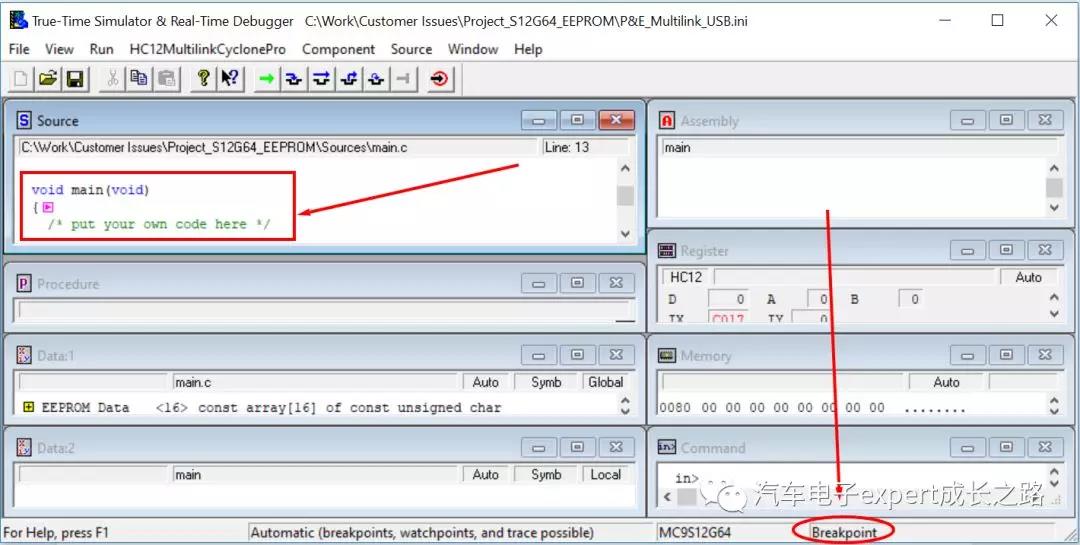Screen dimensions: 1080x545
Task: Click the Single Step toolbar icon
Action: tap(293, 79)
